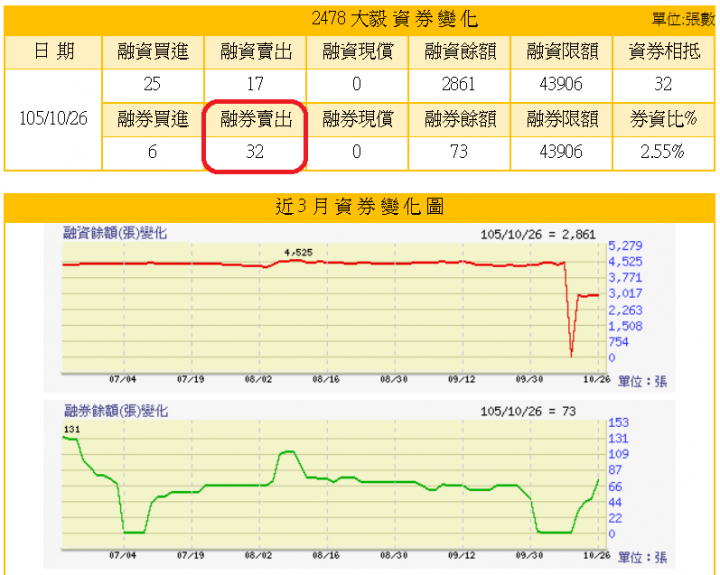Select the '券資比%' header cell
The image size is (720, 575).
pyautogui.click(x=664, y=119)
